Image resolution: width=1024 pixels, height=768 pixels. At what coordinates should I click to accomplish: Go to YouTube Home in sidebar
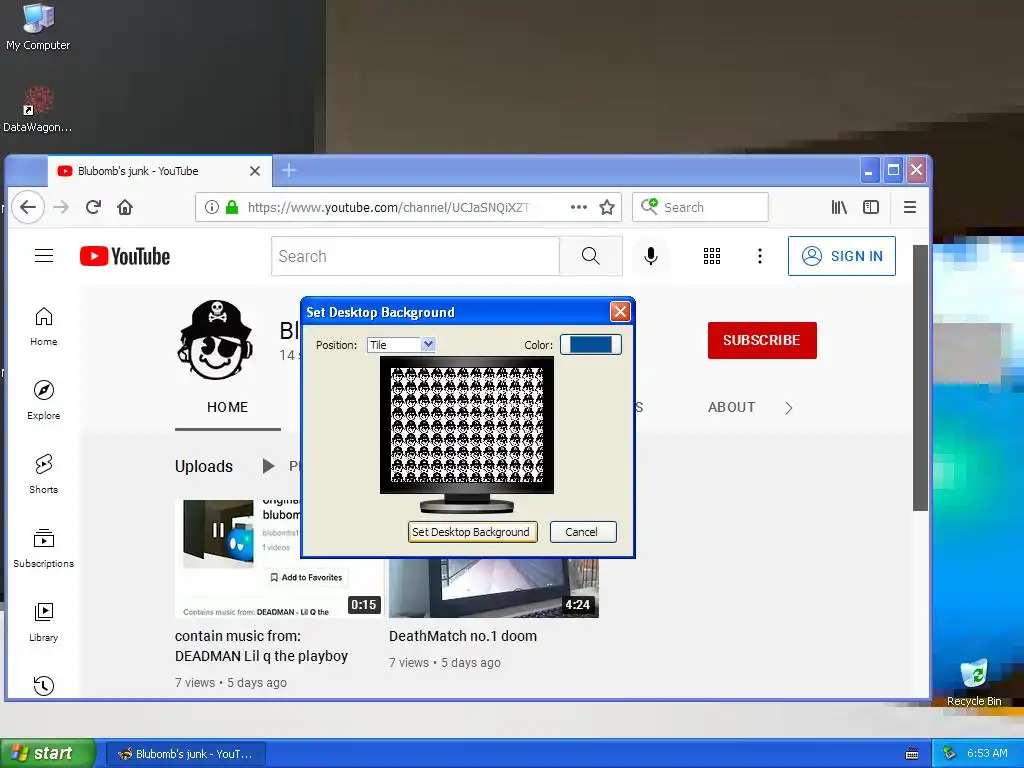[44, 326]
